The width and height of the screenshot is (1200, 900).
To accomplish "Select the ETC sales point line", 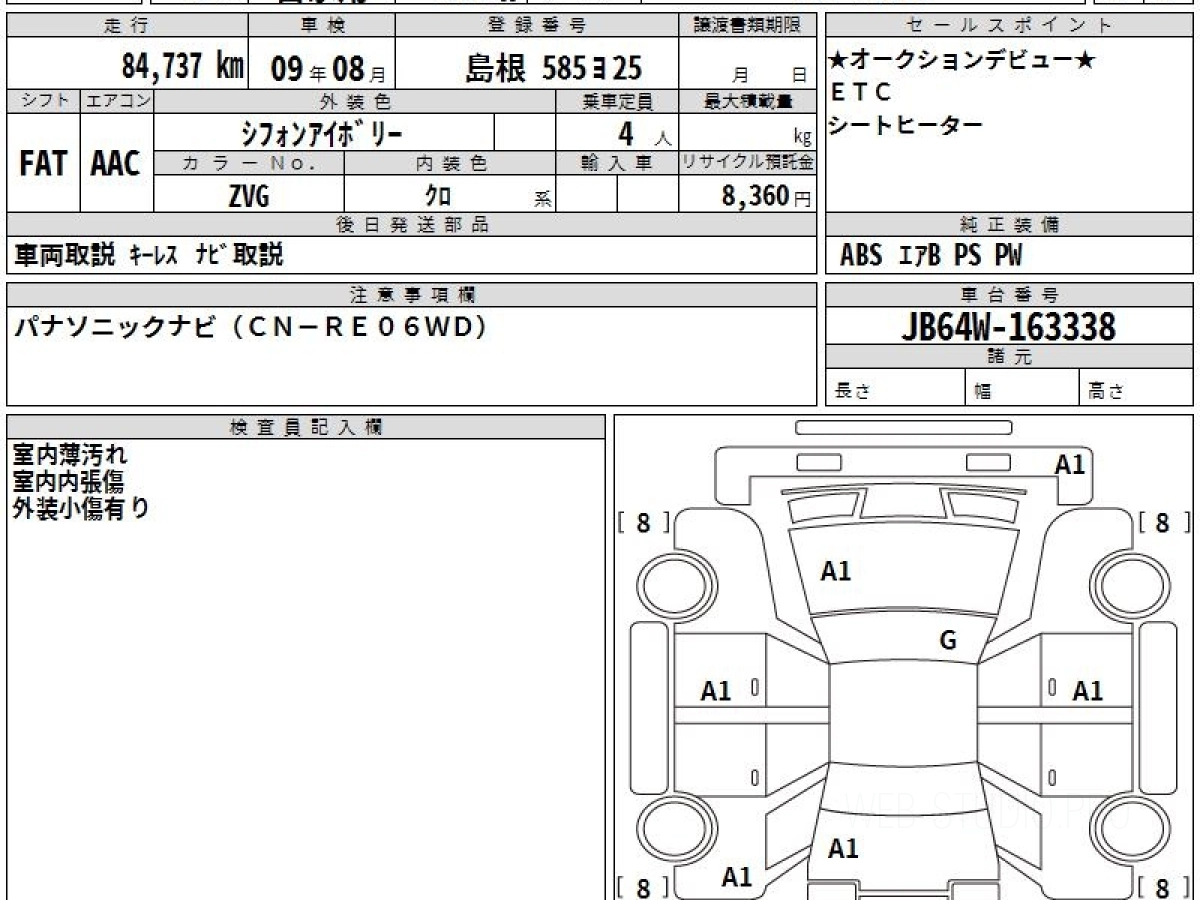I will (x=861, y=93).
